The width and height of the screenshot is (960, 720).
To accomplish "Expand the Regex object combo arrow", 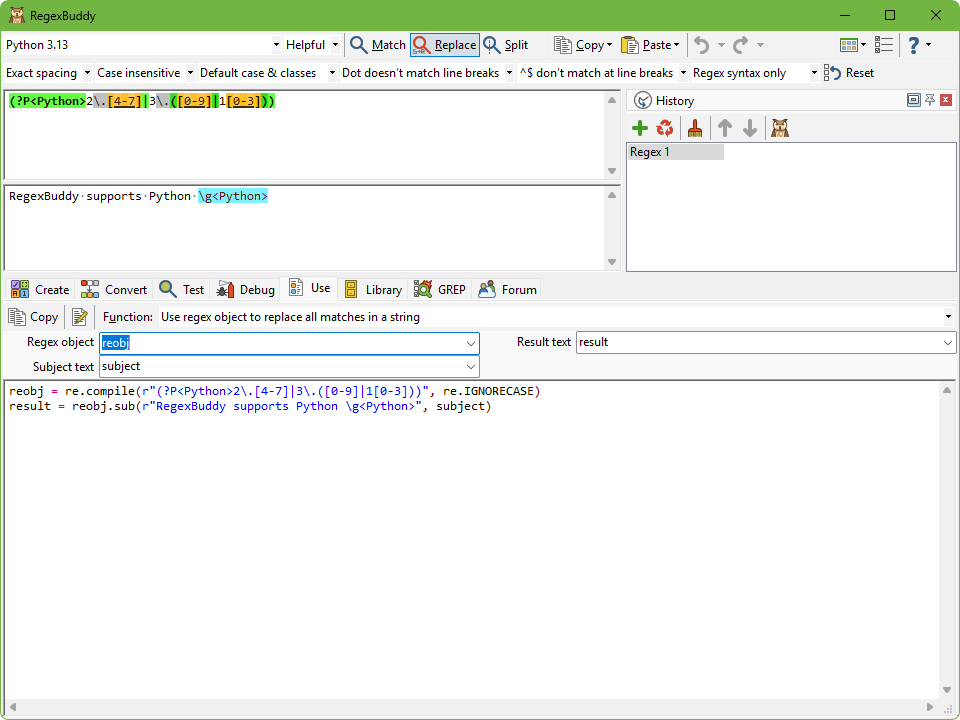I will pos(471,343).
